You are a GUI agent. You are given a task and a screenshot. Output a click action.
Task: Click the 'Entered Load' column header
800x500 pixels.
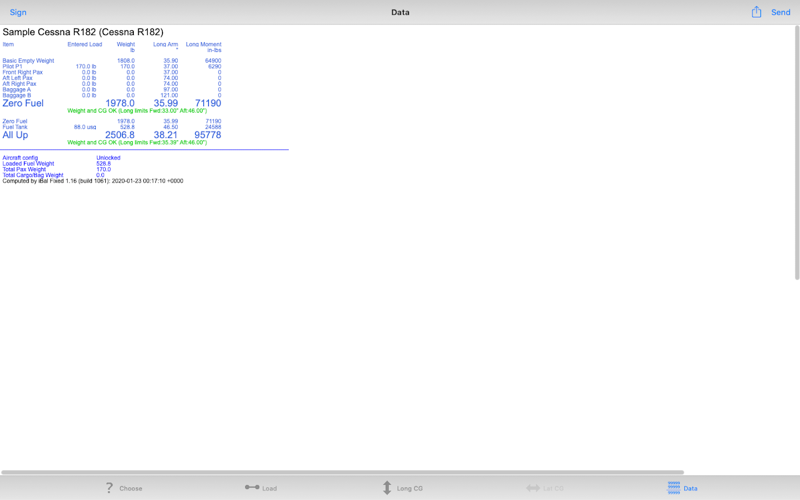(x=85, y=44)
